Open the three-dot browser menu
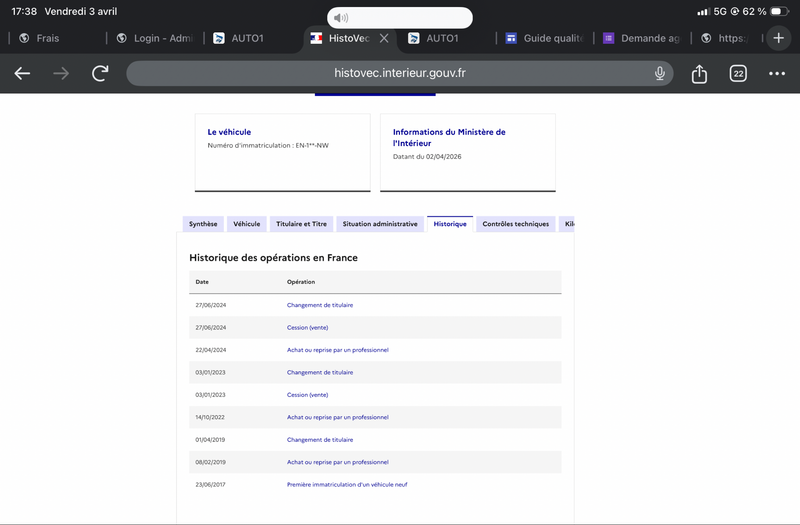800x525 pixels. 777,74
